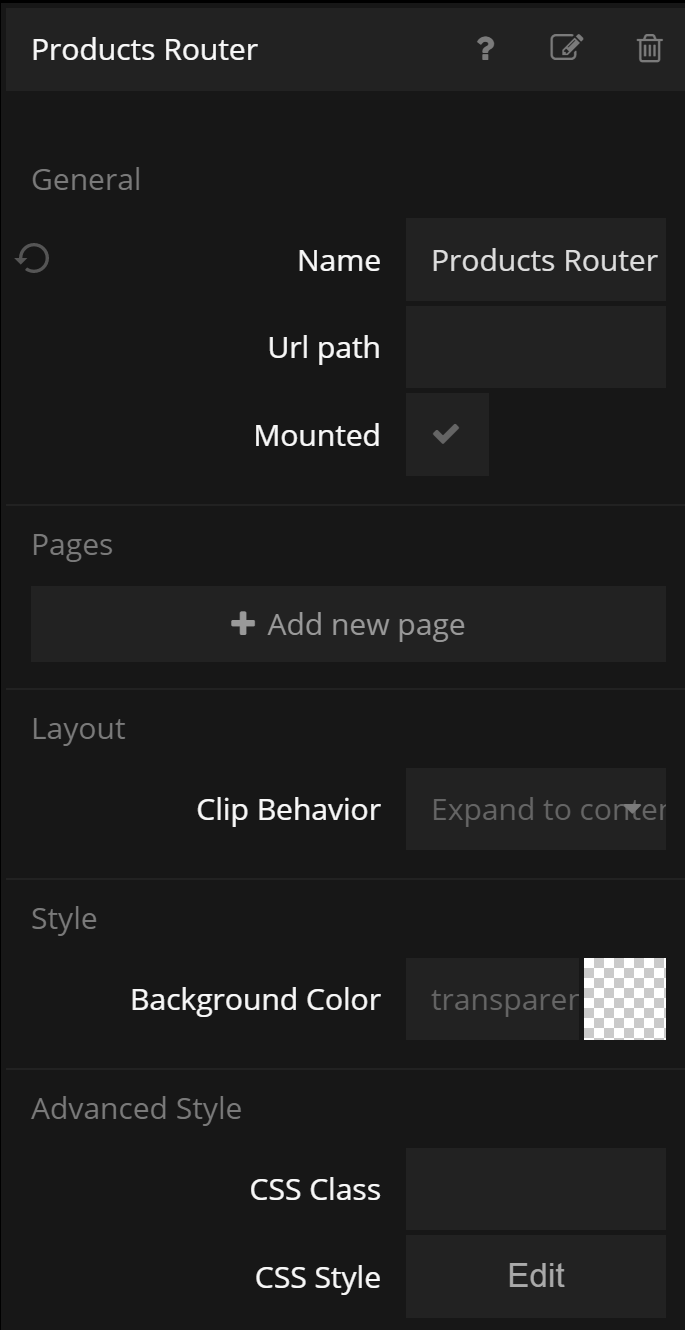Click the Style section heading

click(64, 919)
